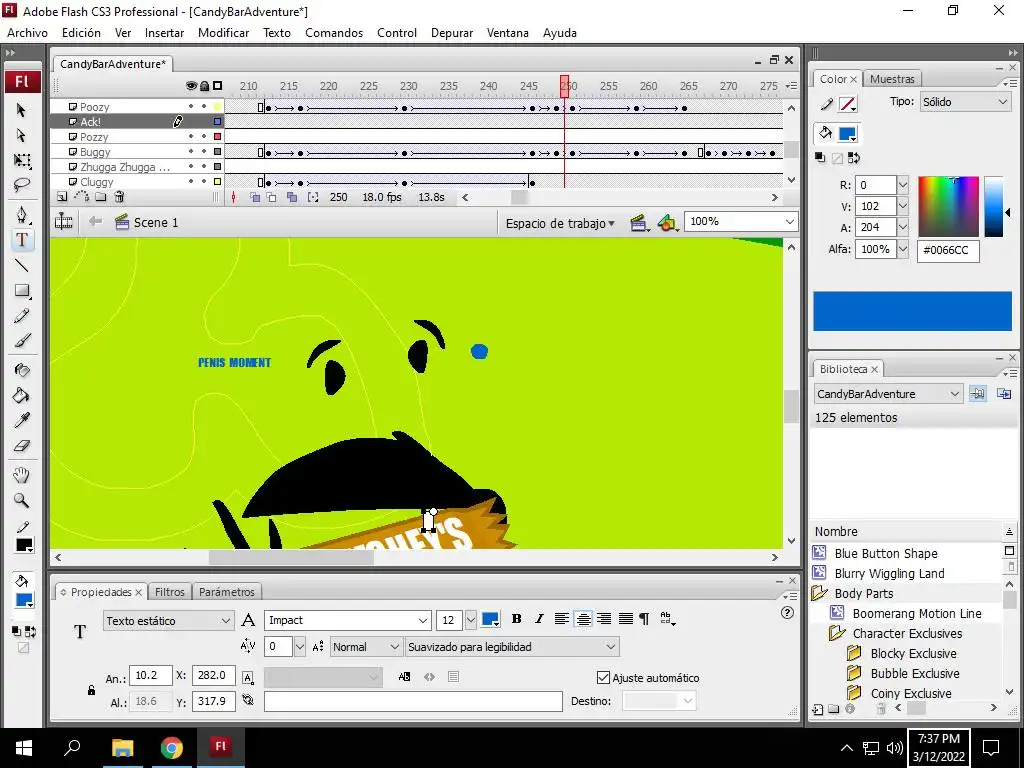Select the Ink Bottle tool
1024x768 pixels.
pyautogui.click(x=22, y=370)
